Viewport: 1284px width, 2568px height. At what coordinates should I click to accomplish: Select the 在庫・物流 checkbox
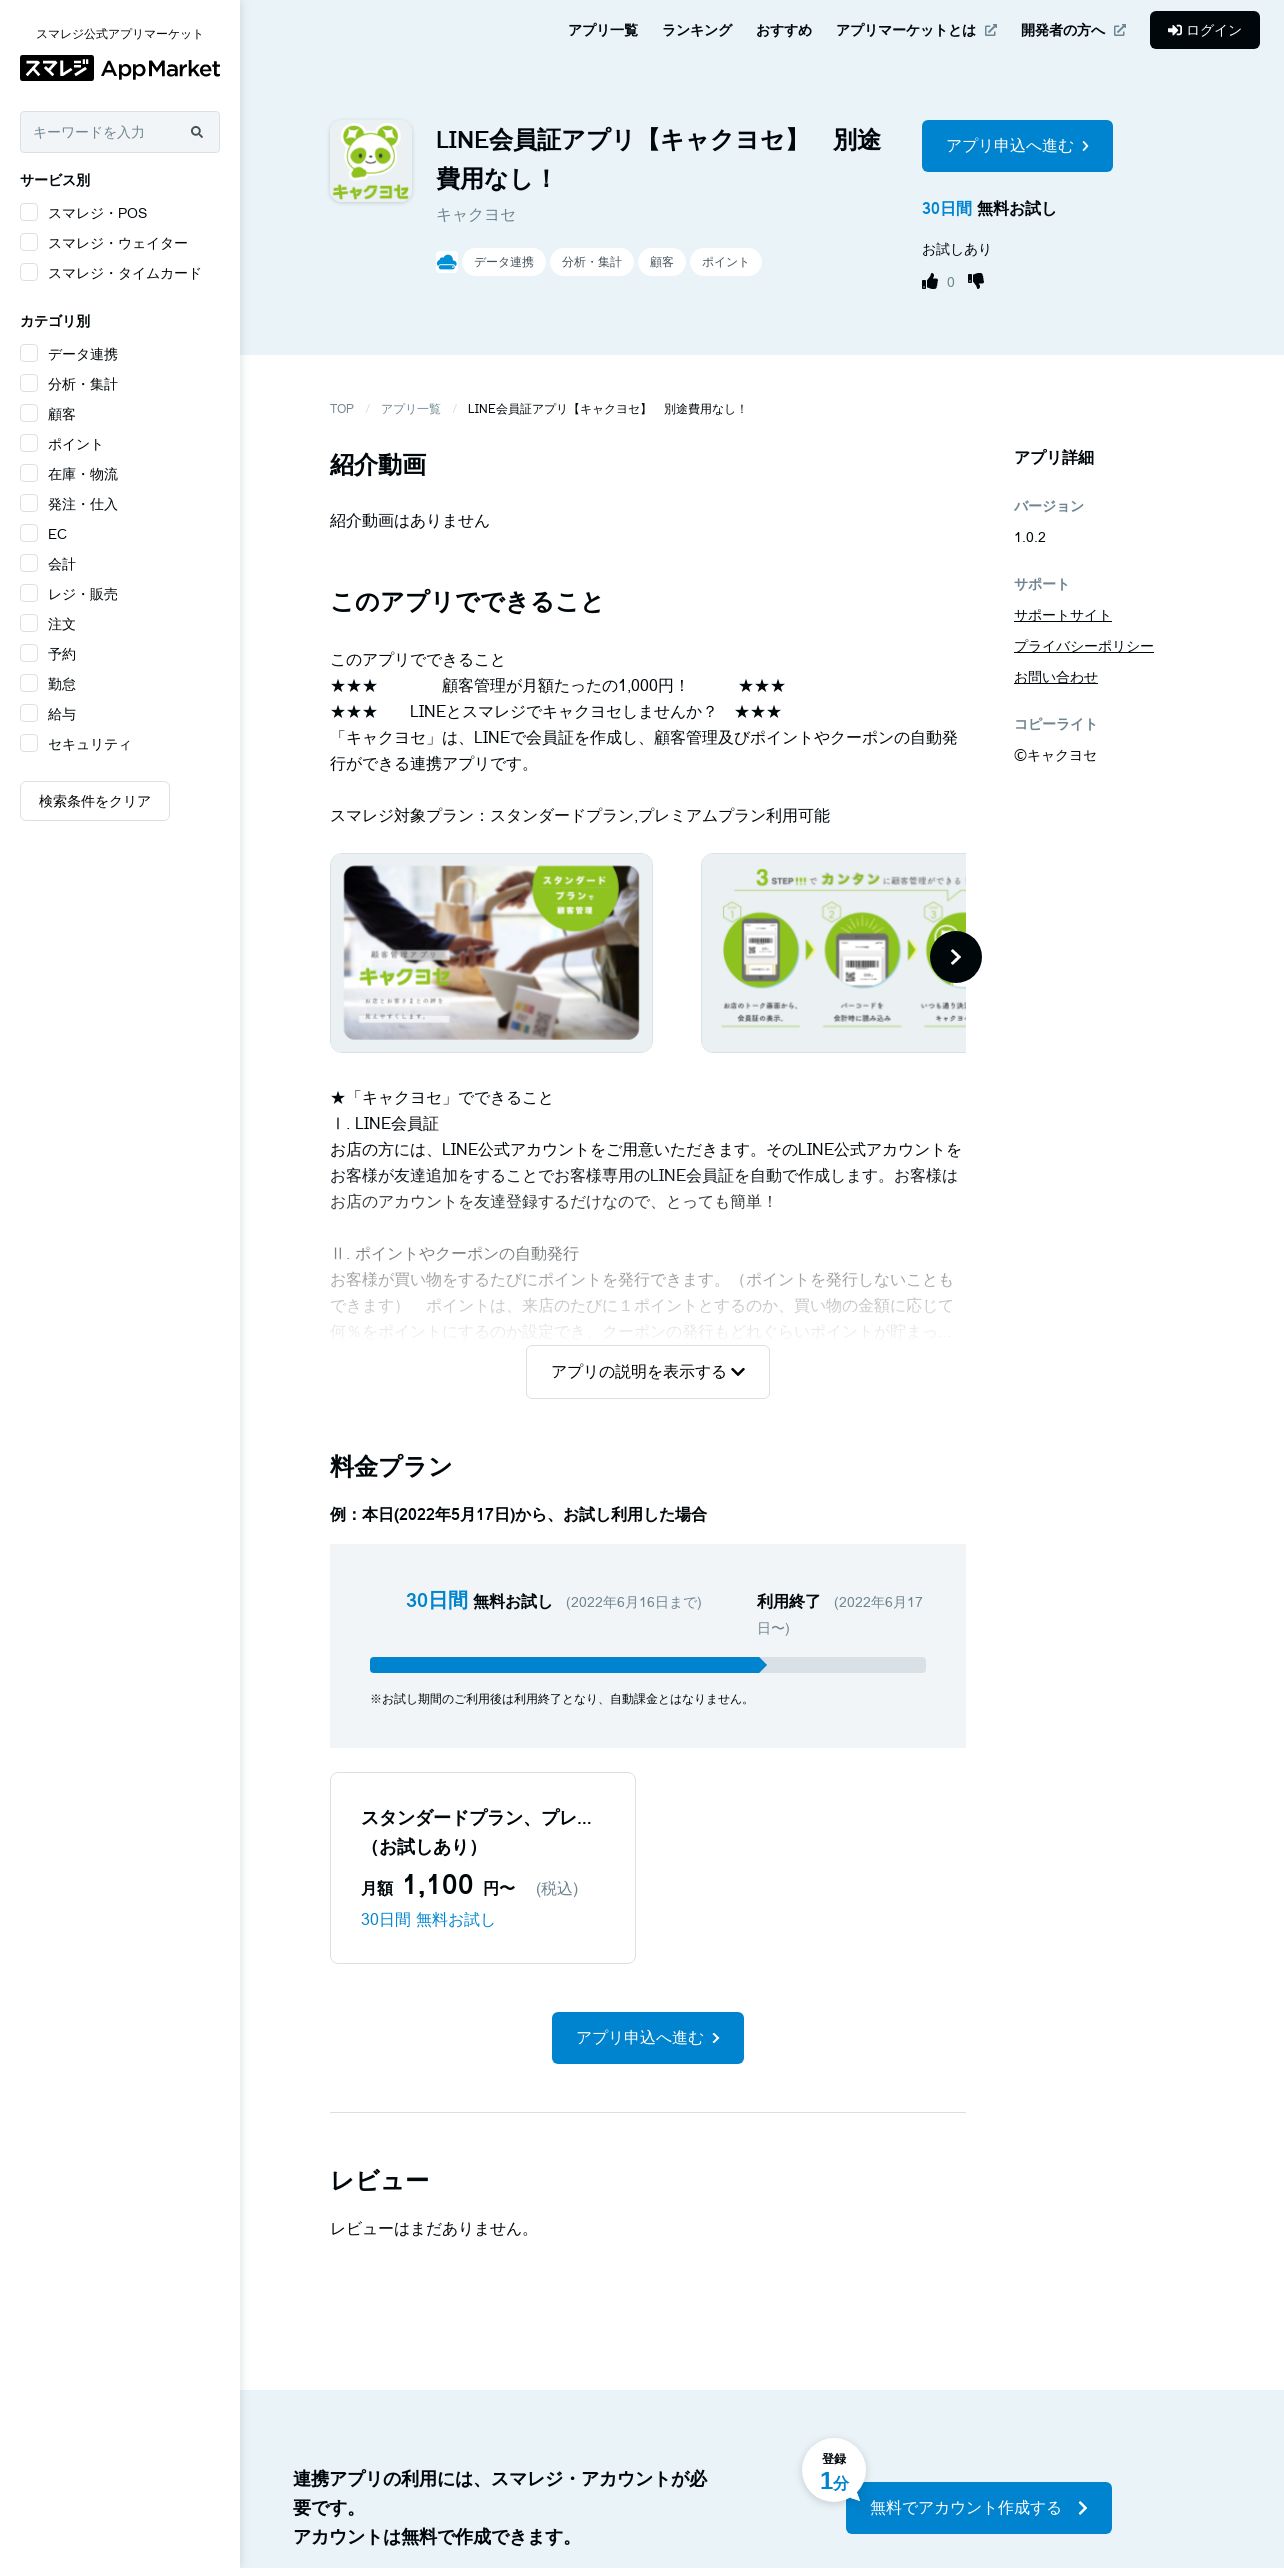click(29, 473)
